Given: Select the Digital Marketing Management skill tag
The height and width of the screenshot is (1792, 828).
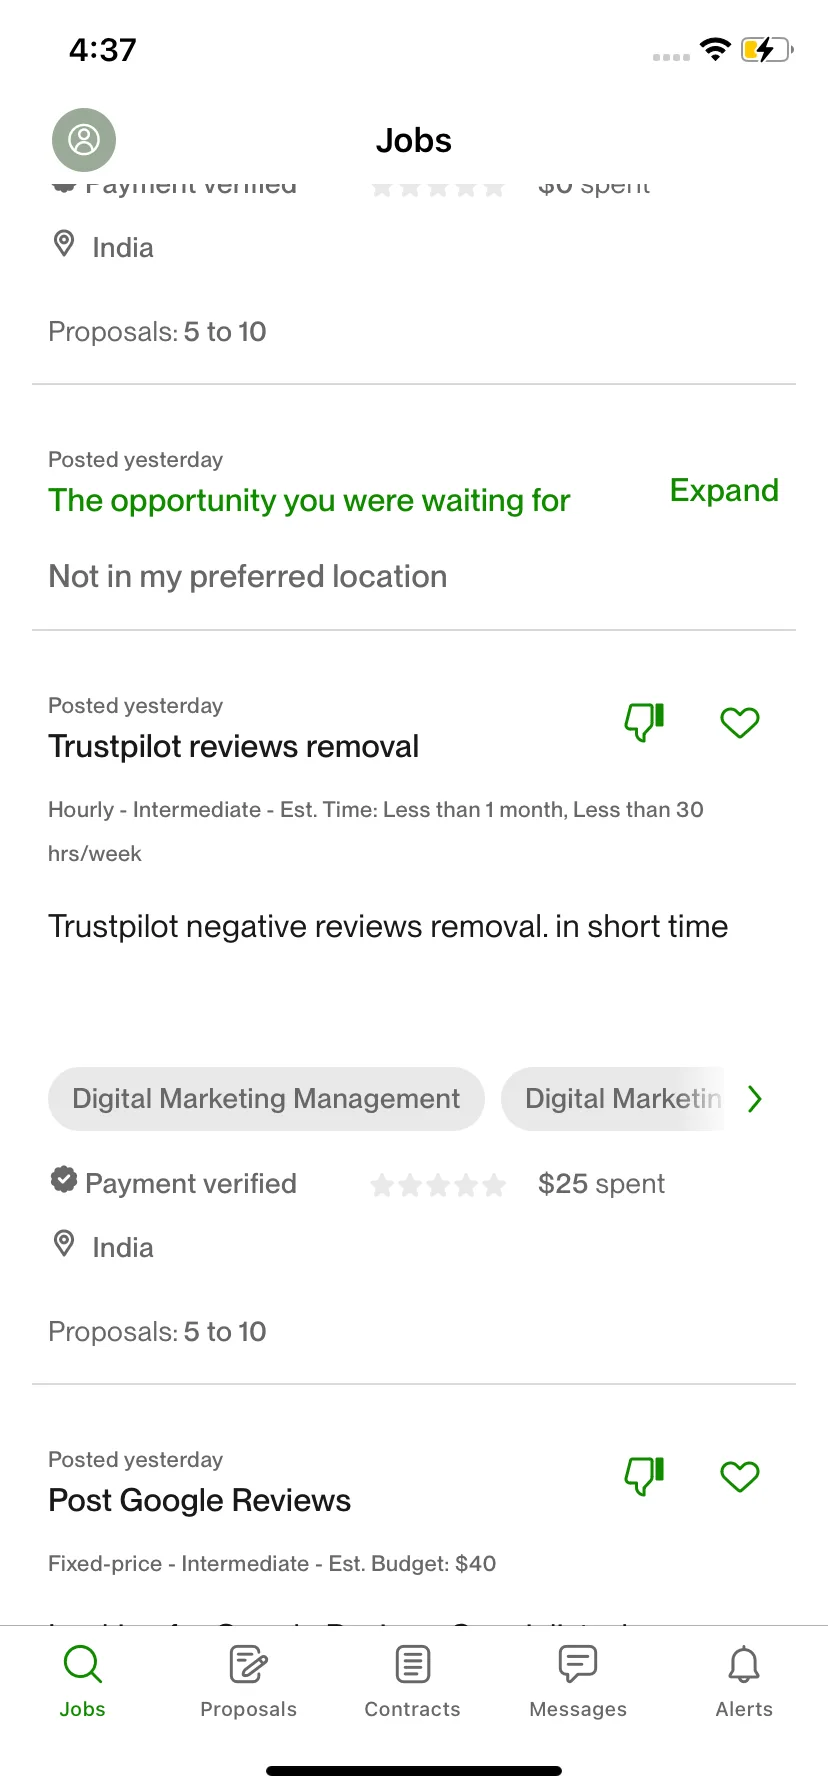Looking at the screenshot, I should [266, 1099].
